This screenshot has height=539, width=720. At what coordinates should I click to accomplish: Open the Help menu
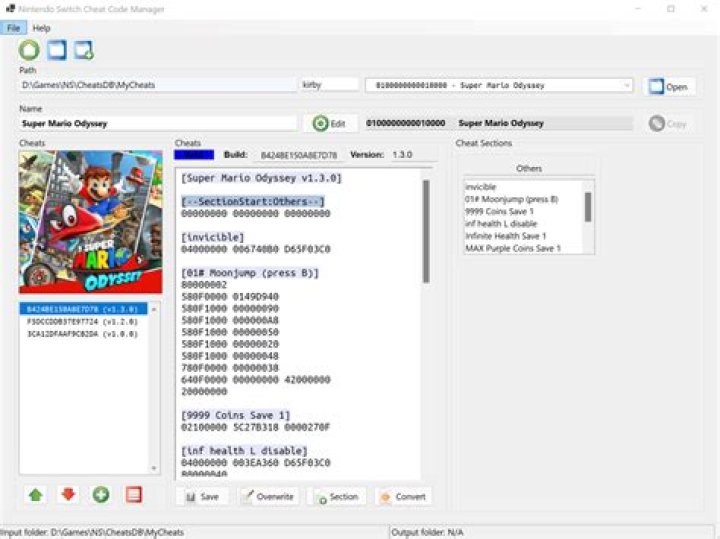click(41, 28)
